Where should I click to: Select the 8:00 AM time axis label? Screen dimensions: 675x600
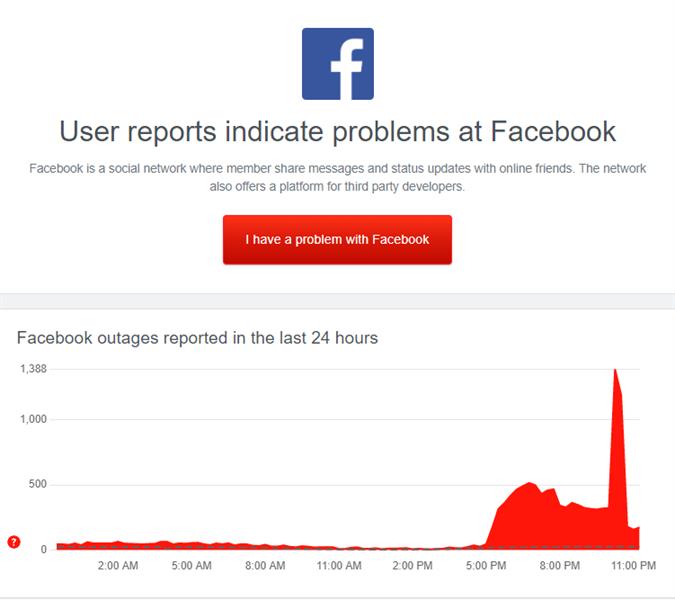265,566
